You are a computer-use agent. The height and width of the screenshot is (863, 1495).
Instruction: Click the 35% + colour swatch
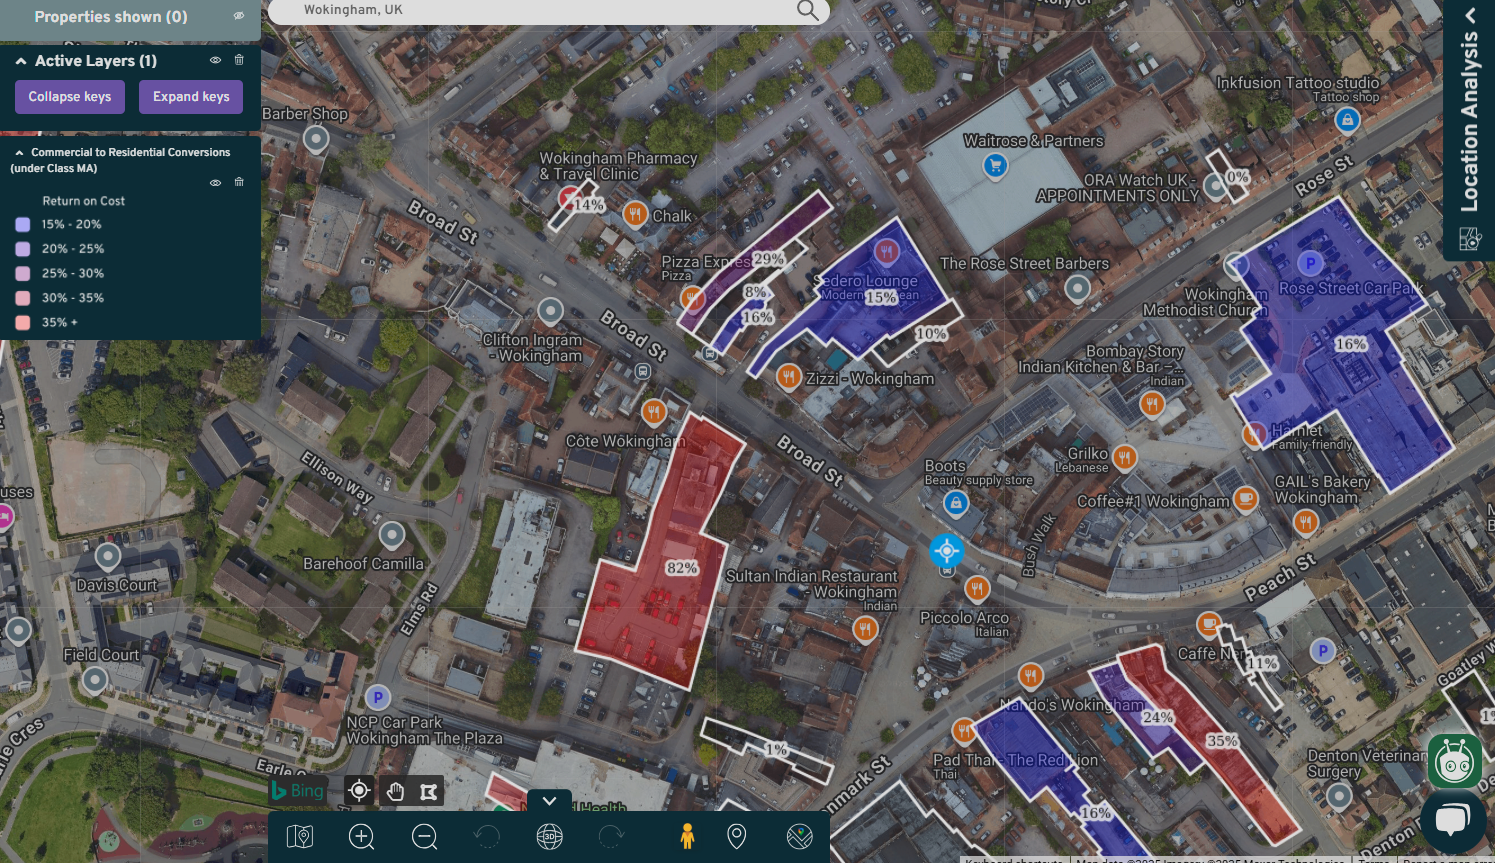tap(23, 322)
